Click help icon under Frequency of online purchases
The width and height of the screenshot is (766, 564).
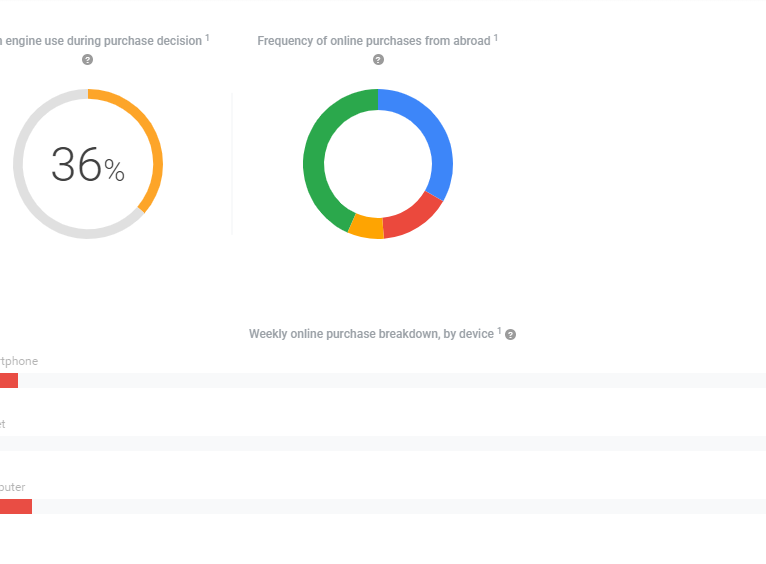point(378,60)
